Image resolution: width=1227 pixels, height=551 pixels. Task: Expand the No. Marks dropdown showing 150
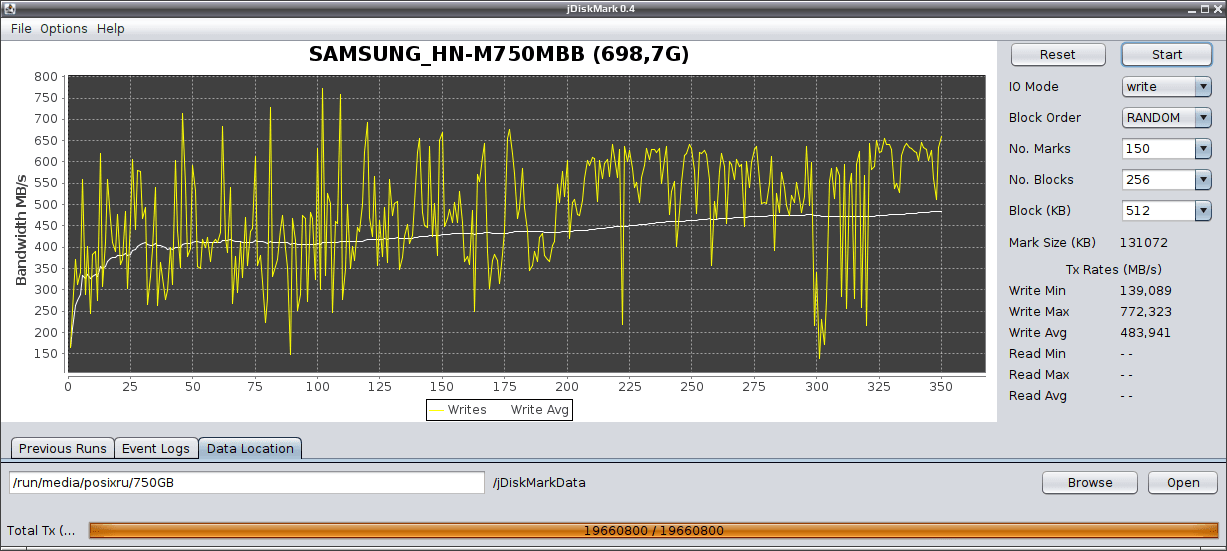coord(1167,149)
